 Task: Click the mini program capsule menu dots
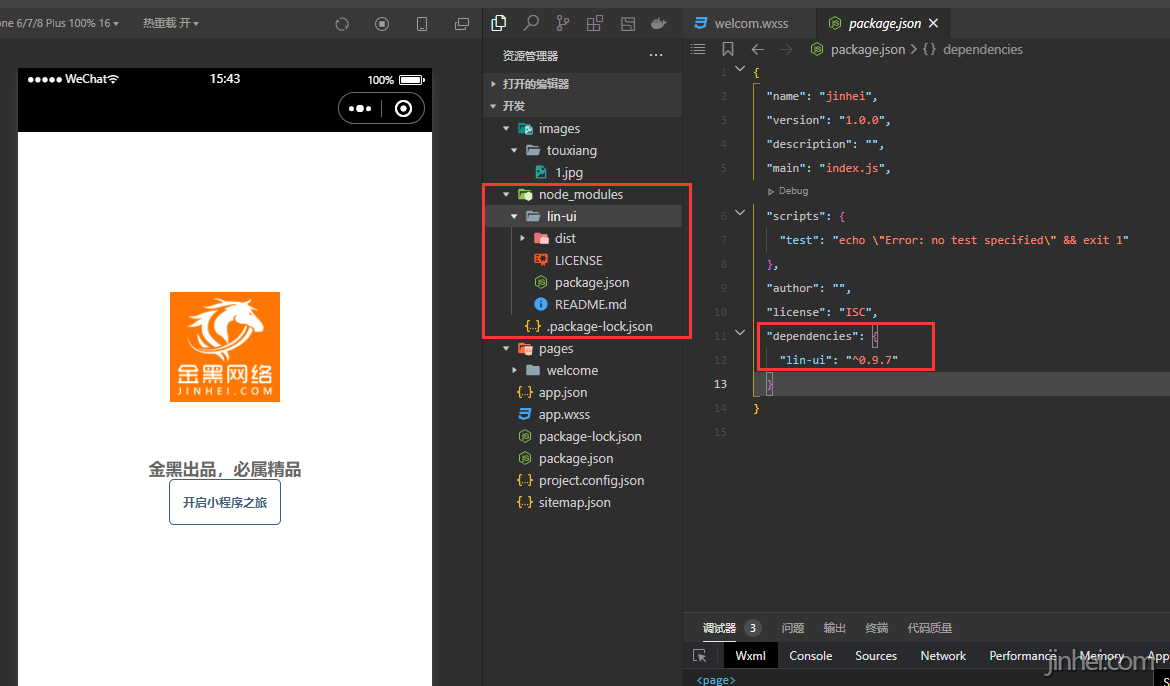pyautogui.click(x=360, y=109)
